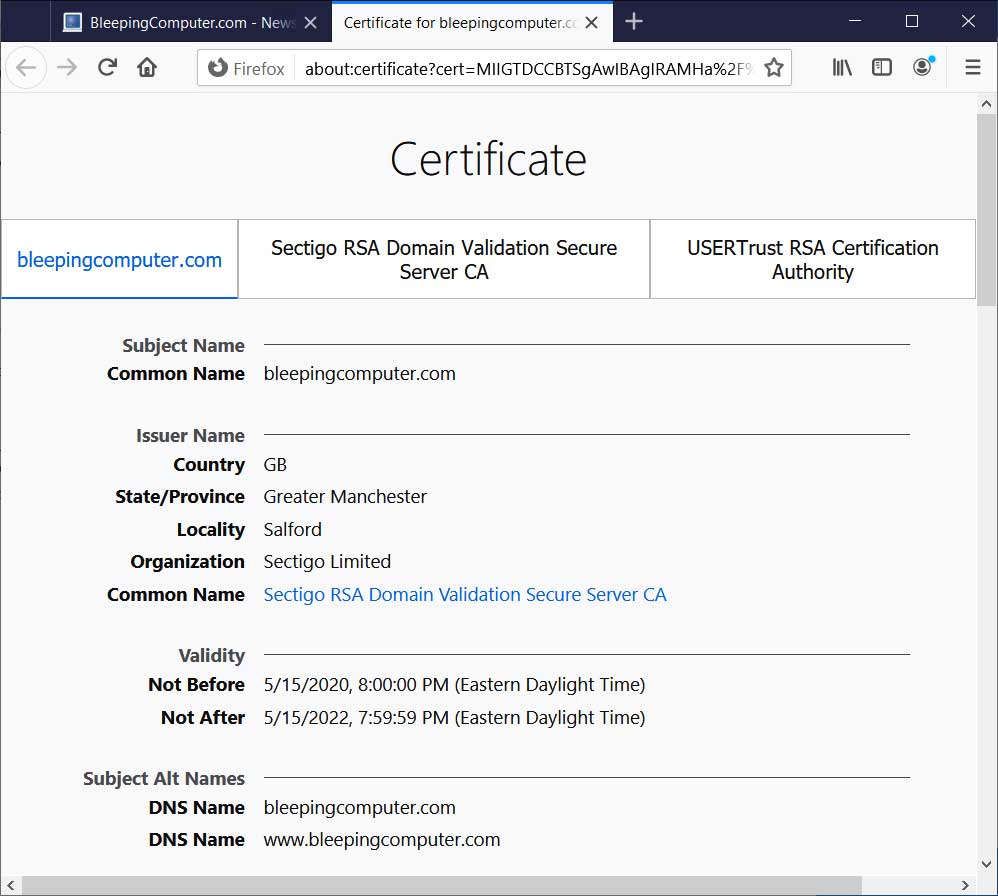Click the Not After date 5/15/2022
The image size is (998, 896).
click(454, 718)
